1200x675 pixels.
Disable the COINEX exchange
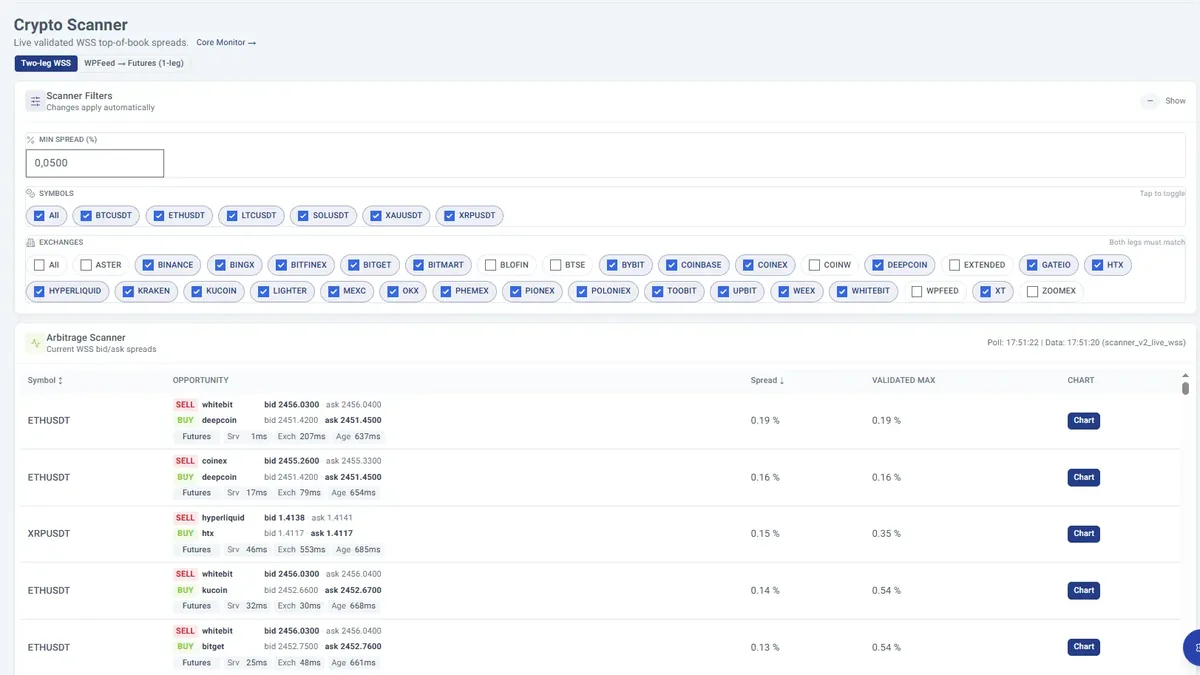click(x=748, y=265)
